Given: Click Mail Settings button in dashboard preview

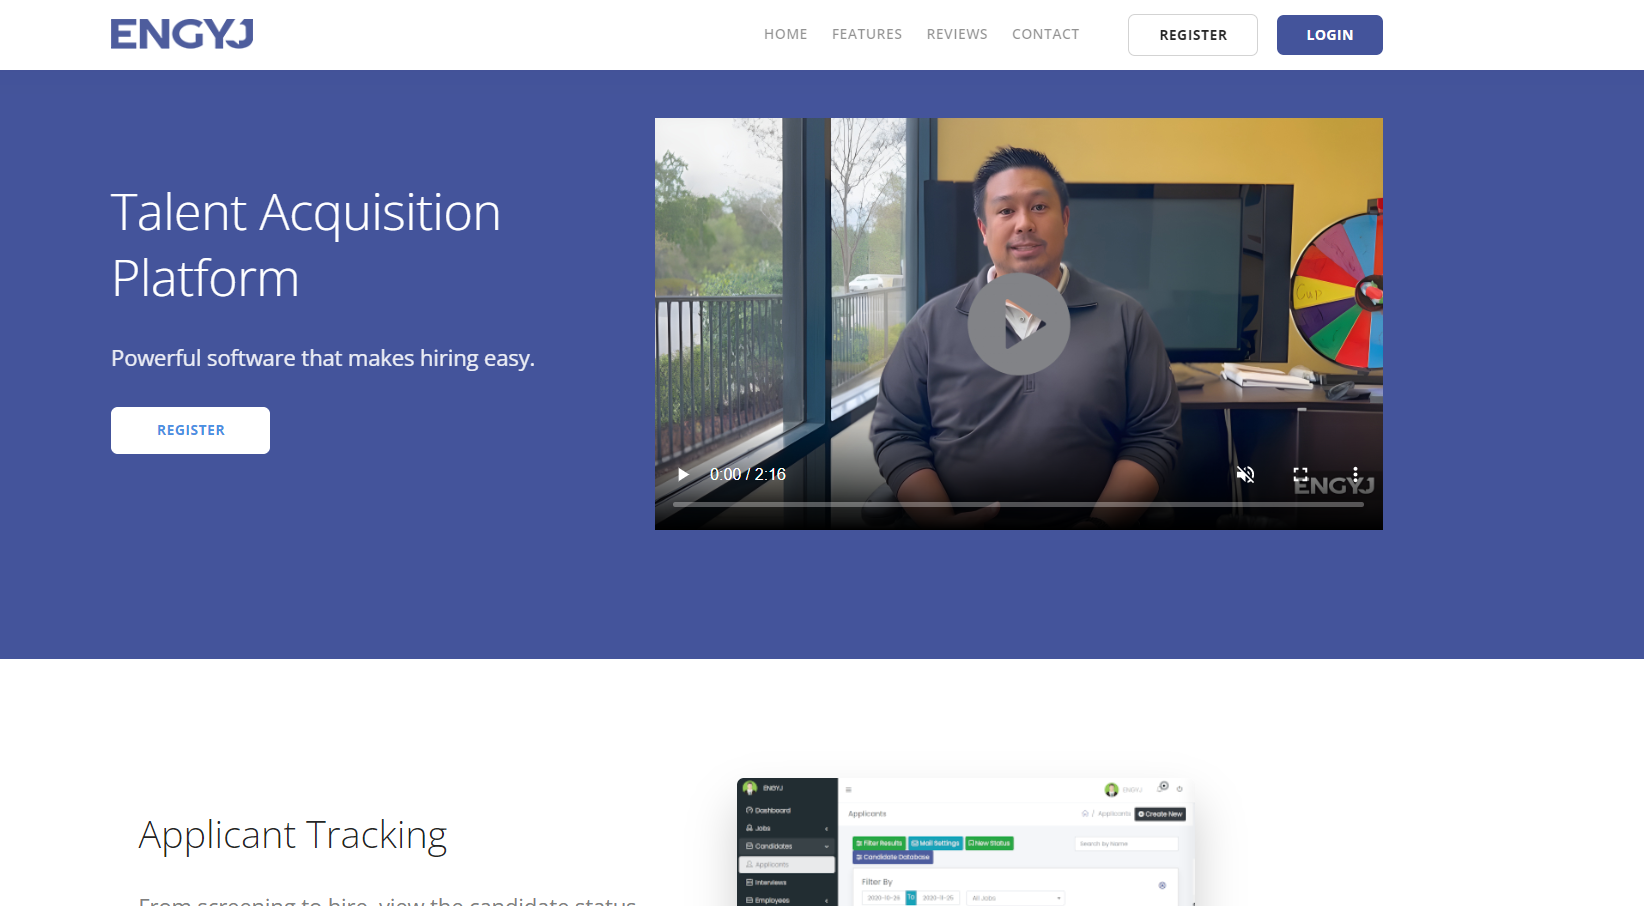Looking at the screenshot, I should pyautogui.click(x=936, y=843).
